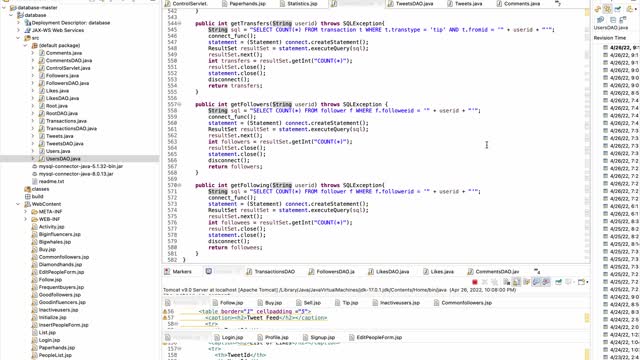This screenshot has width=640, height=360.
Task: Clear the console output
Action: (507, 282)
